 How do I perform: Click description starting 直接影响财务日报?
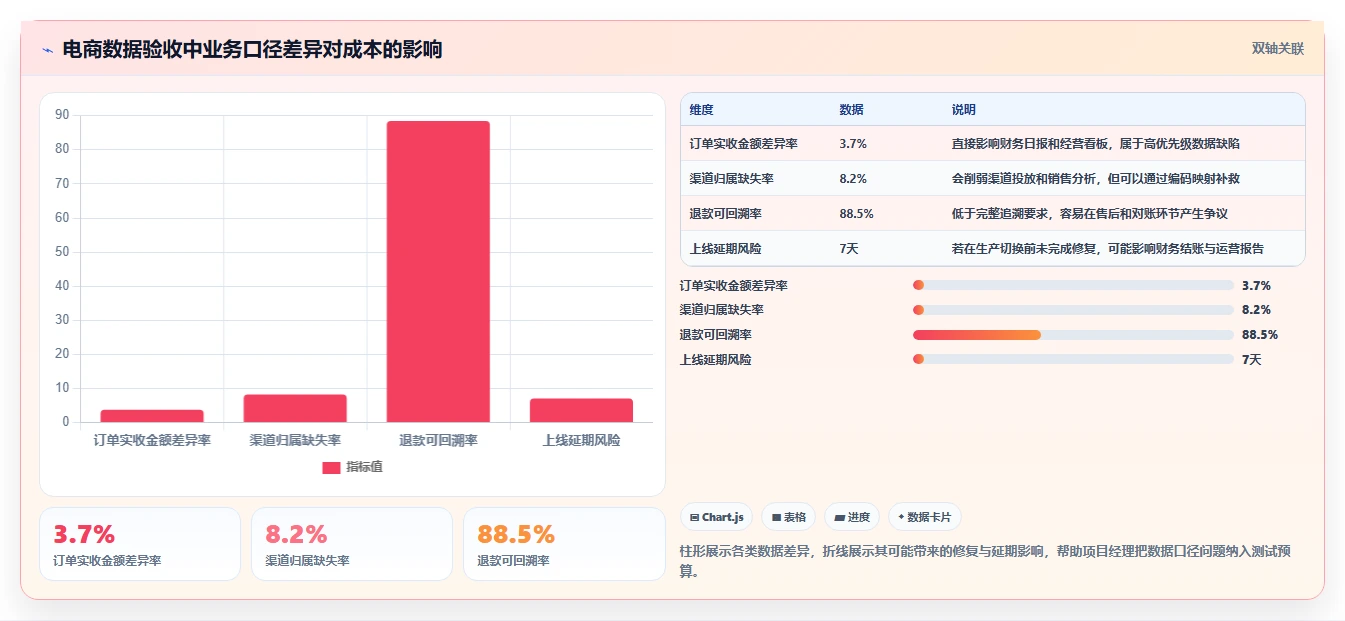click(x=1096, y=144)
